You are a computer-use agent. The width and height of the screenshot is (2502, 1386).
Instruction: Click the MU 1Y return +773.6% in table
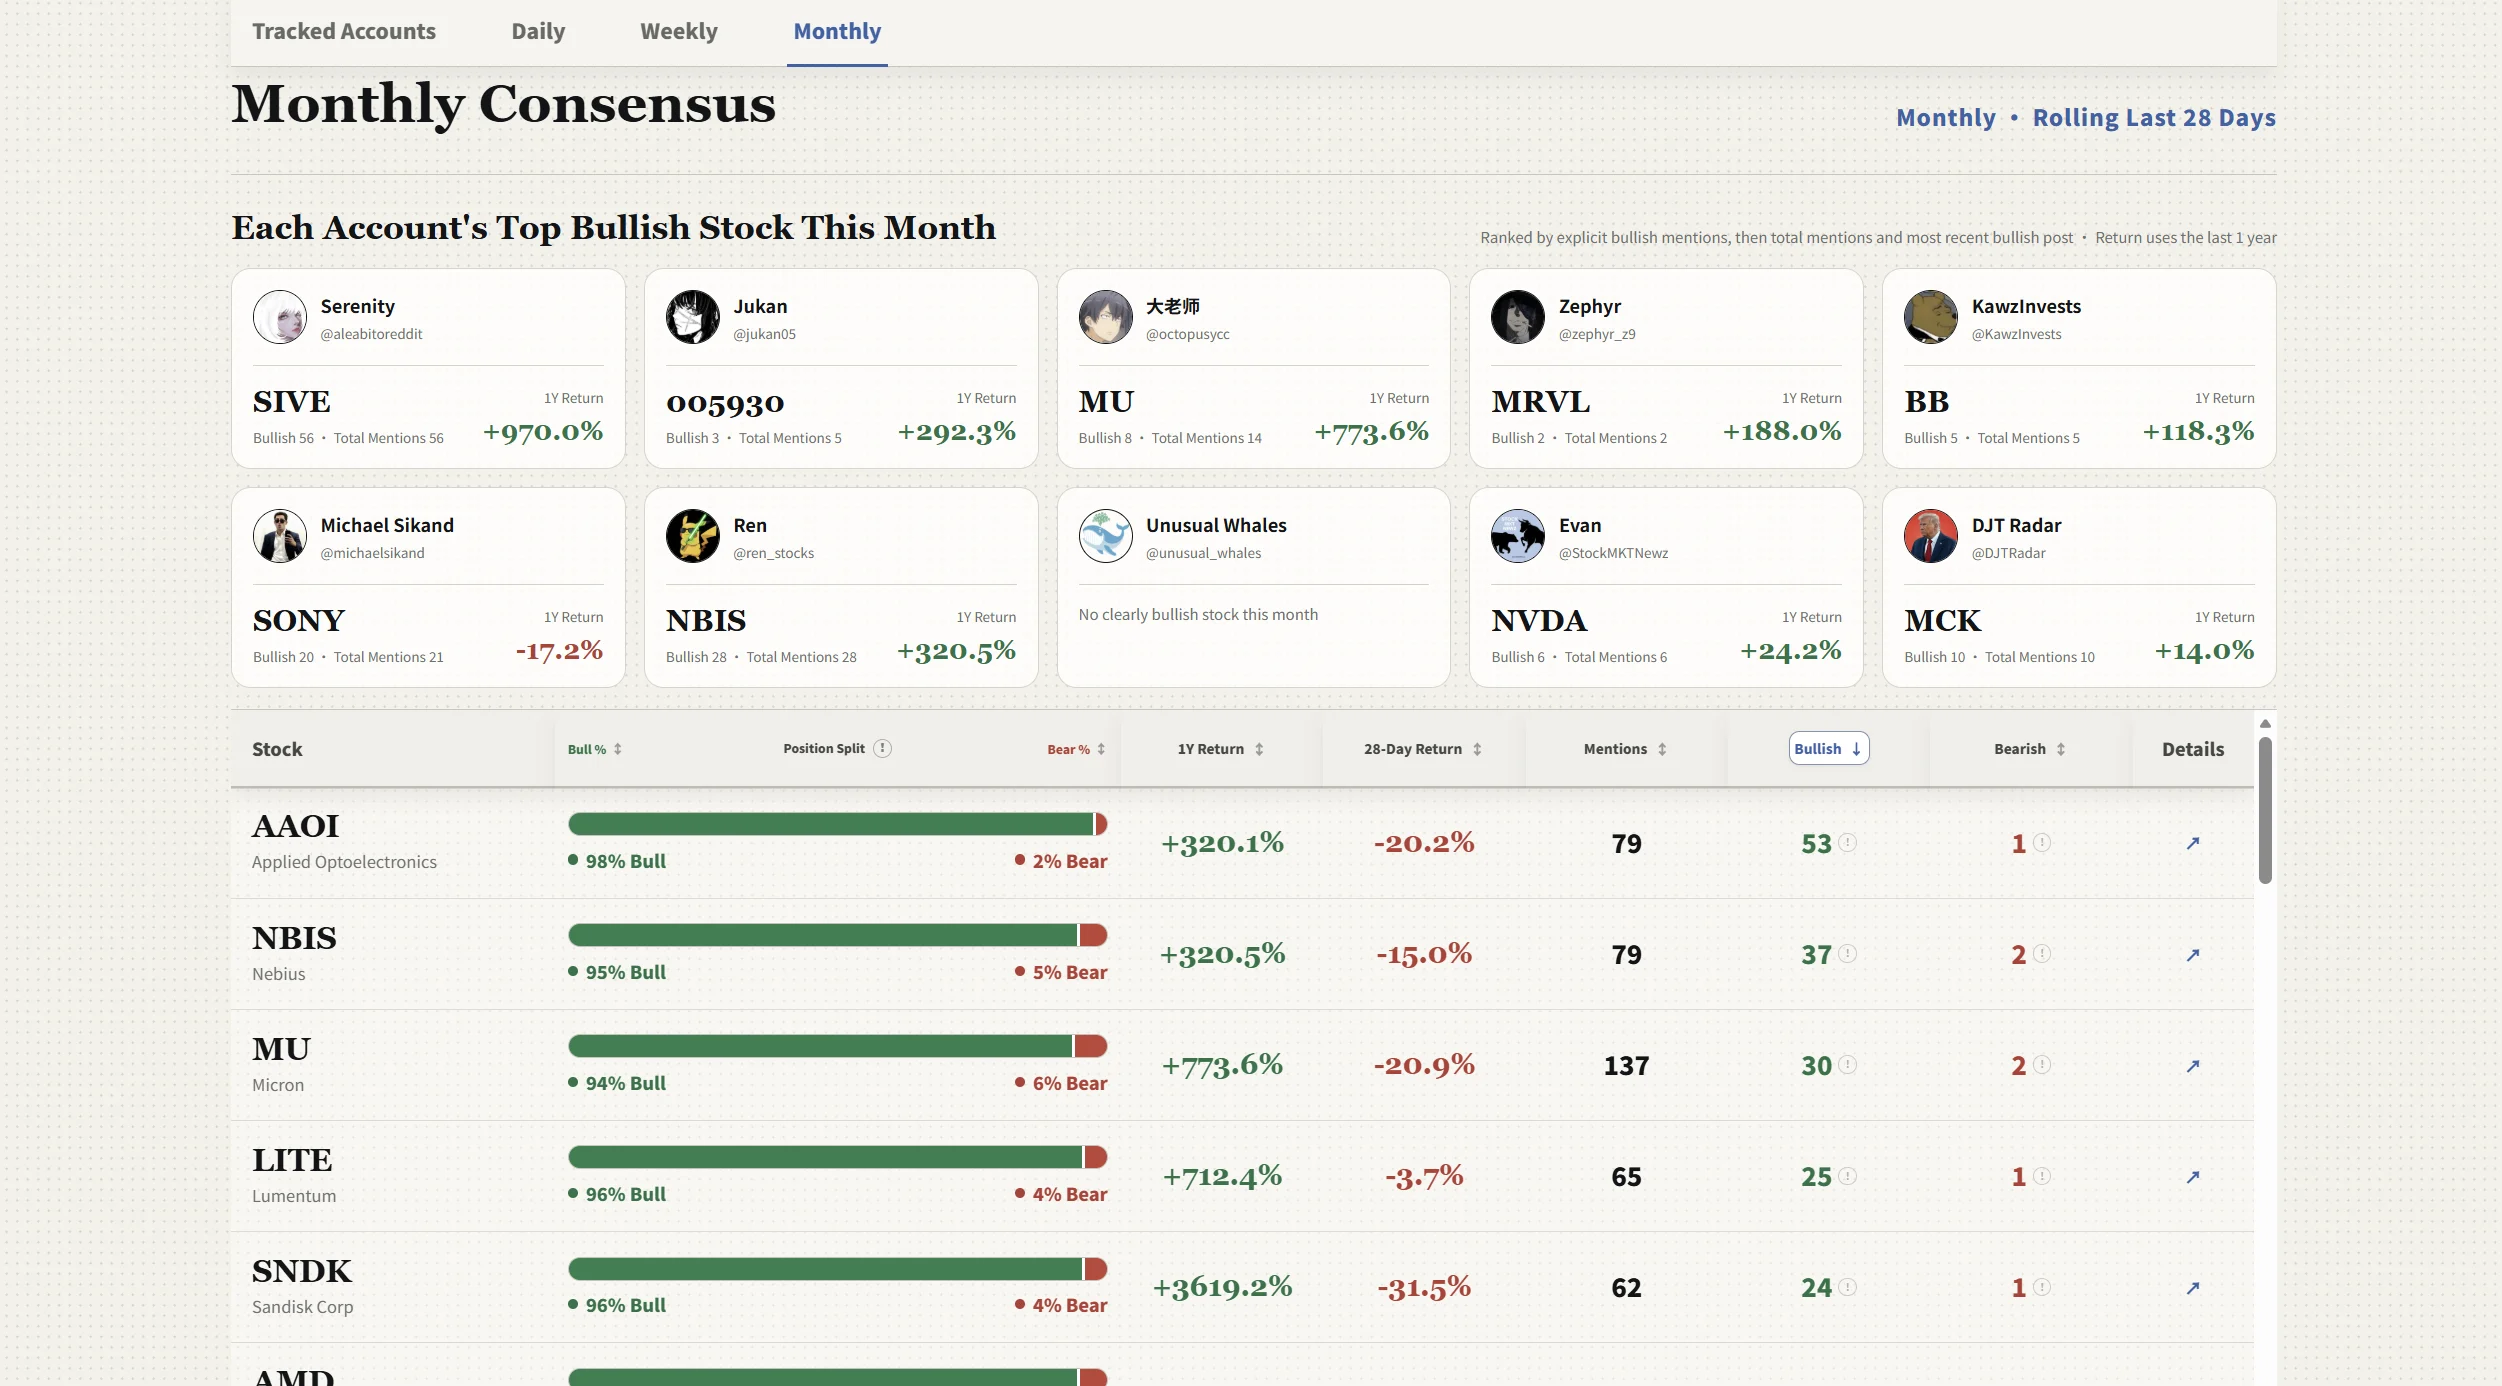pos(1222,1065)
